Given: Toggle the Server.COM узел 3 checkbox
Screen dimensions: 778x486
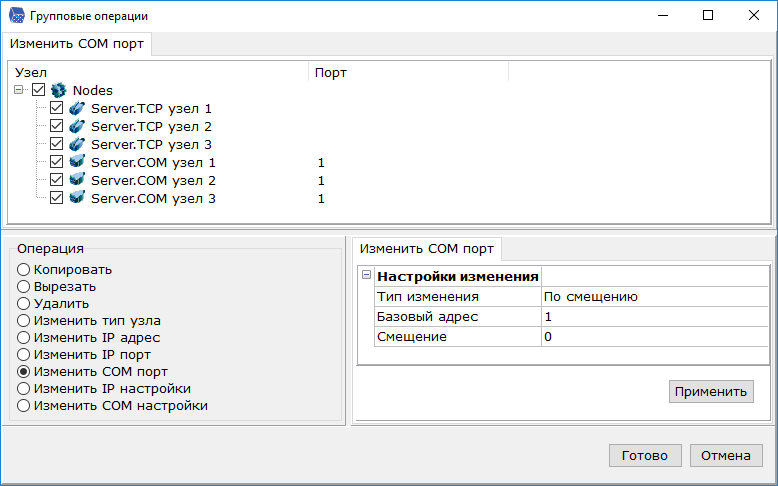Looking at the screenshot, I should tap(57, 198).
